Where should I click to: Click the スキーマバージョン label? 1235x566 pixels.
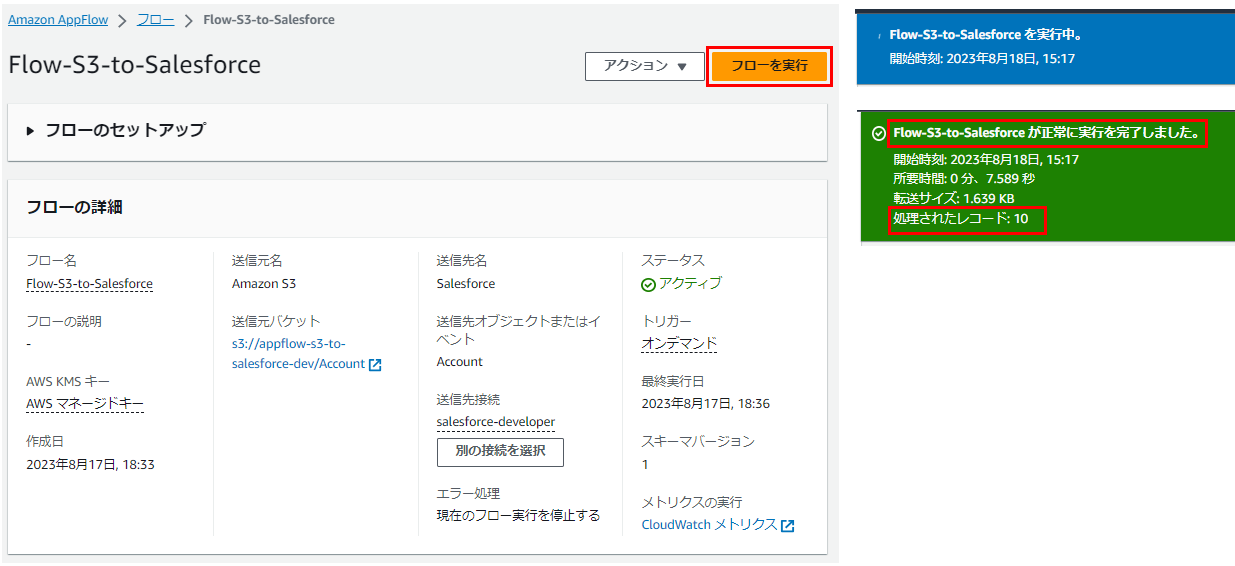click(x=698, y=440)
